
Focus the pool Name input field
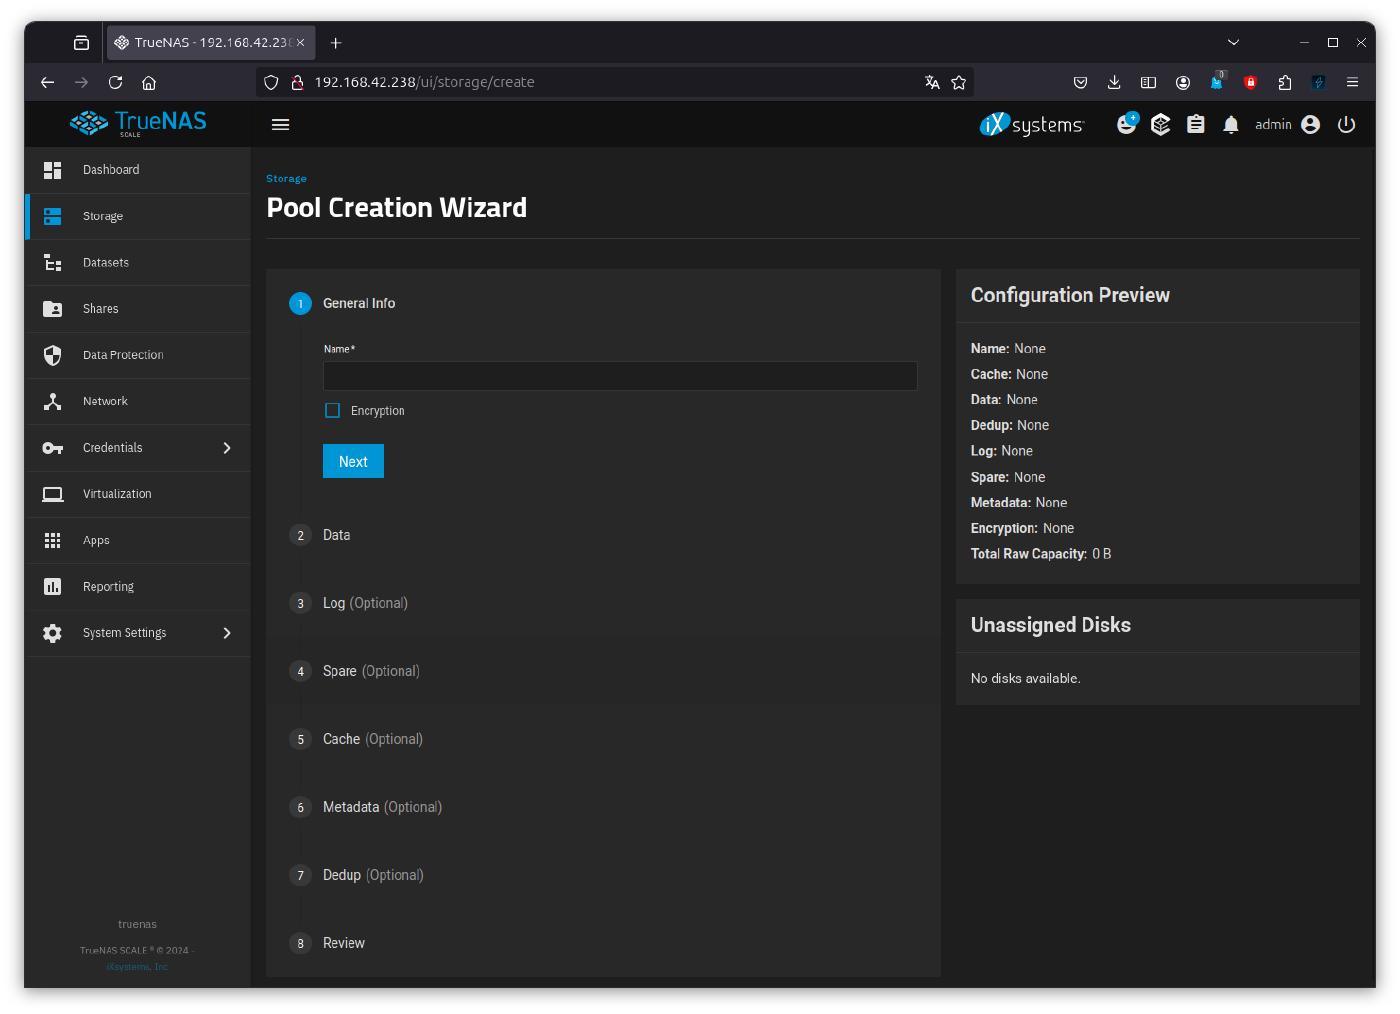click(x=619, y=376)
